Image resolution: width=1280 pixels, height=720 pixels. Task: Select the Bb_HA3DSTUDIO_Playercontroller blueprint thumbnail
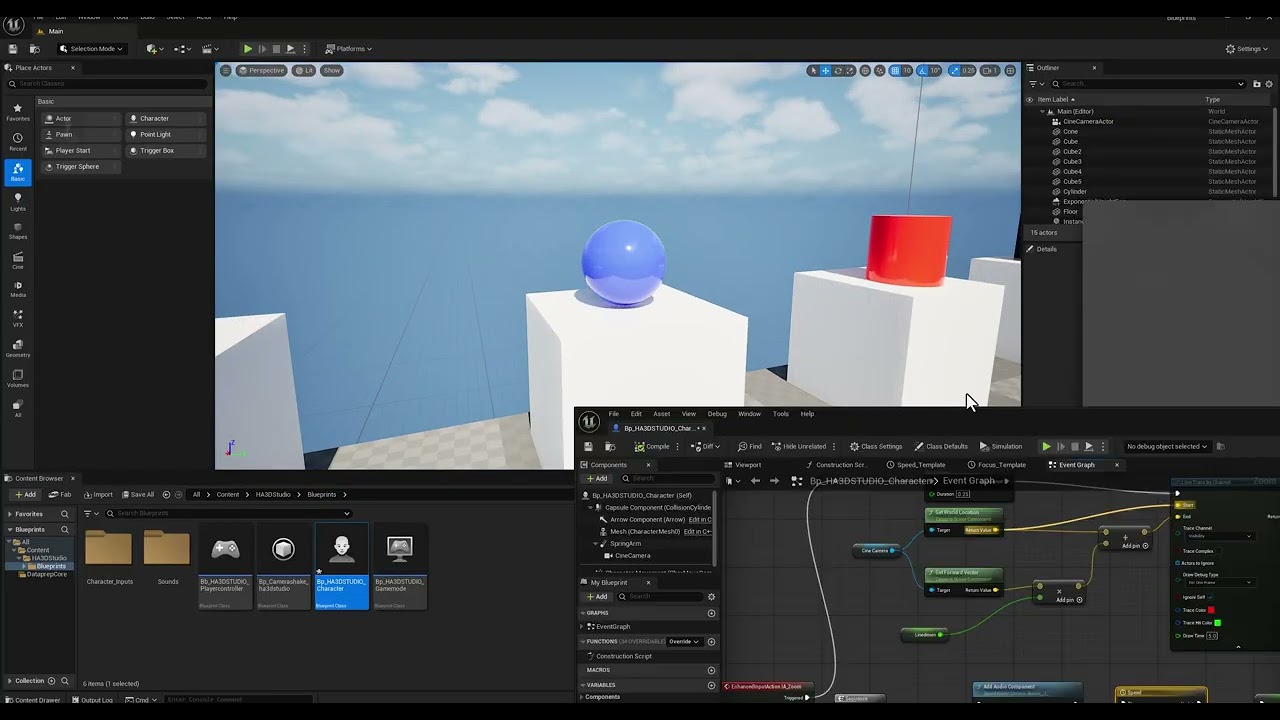225,566
